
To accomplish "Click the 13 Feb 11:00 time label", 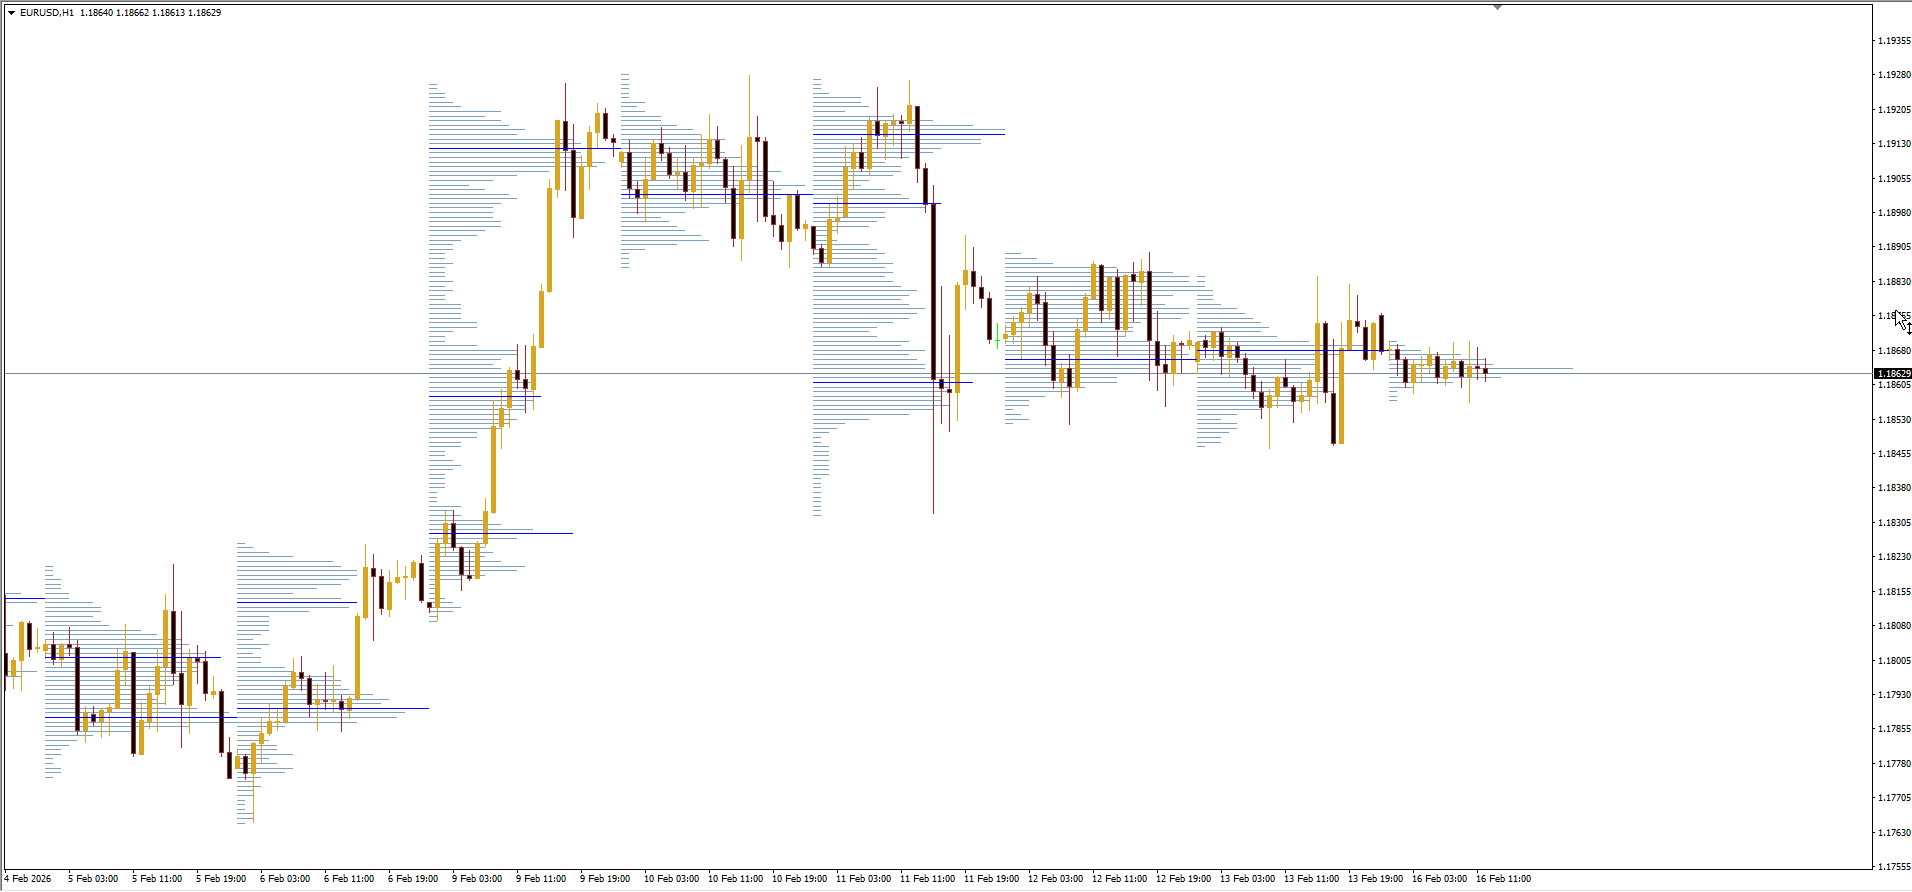I will click(1311, 879).
